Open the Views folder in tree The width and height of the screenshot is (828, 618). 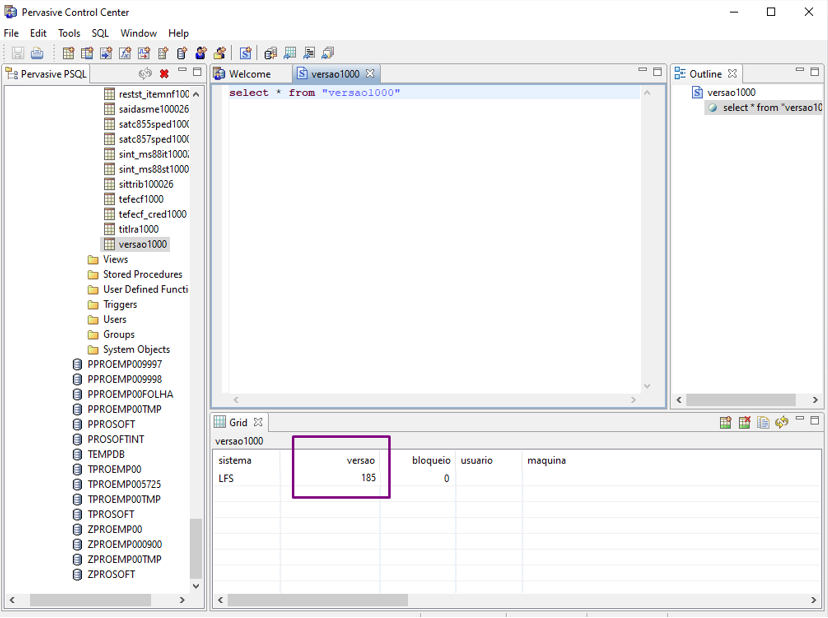point(109,259)
